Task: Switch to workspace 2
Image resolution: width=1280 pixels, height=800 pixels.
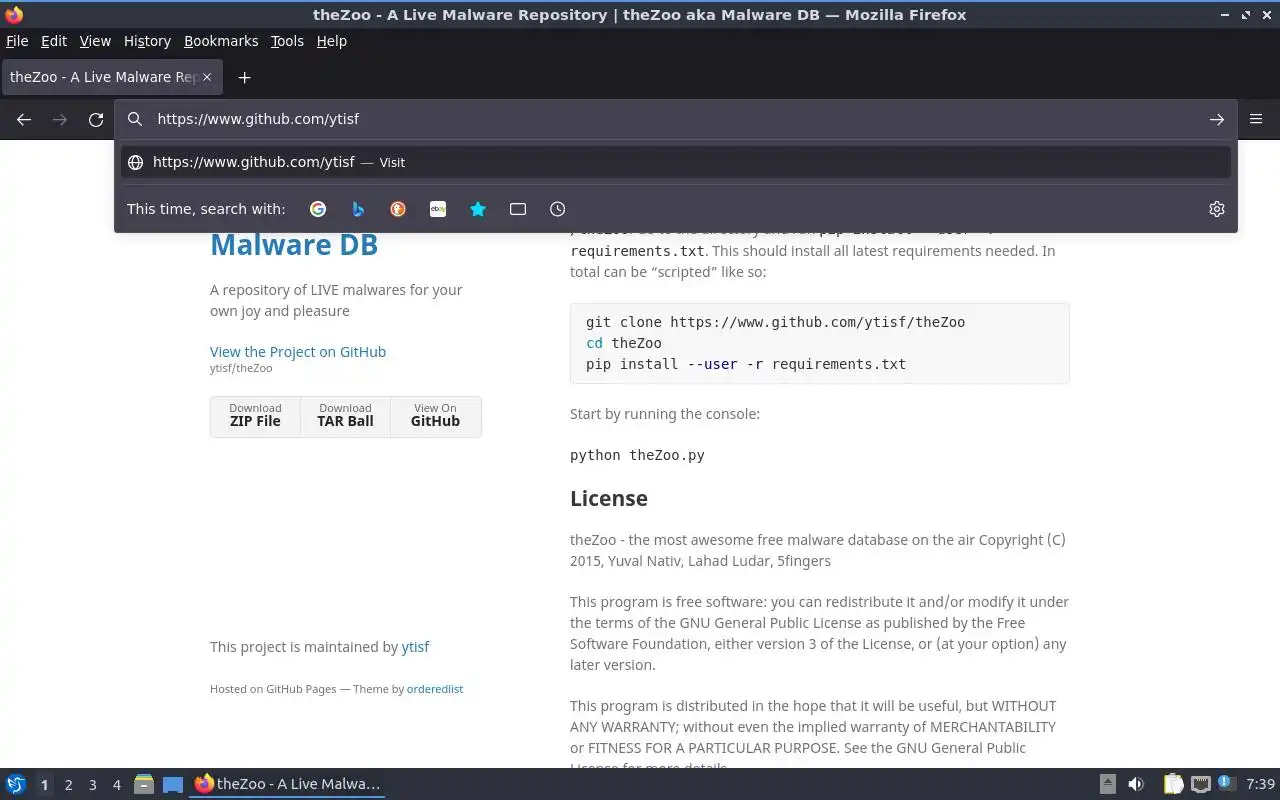Action: tap(68, 785)
